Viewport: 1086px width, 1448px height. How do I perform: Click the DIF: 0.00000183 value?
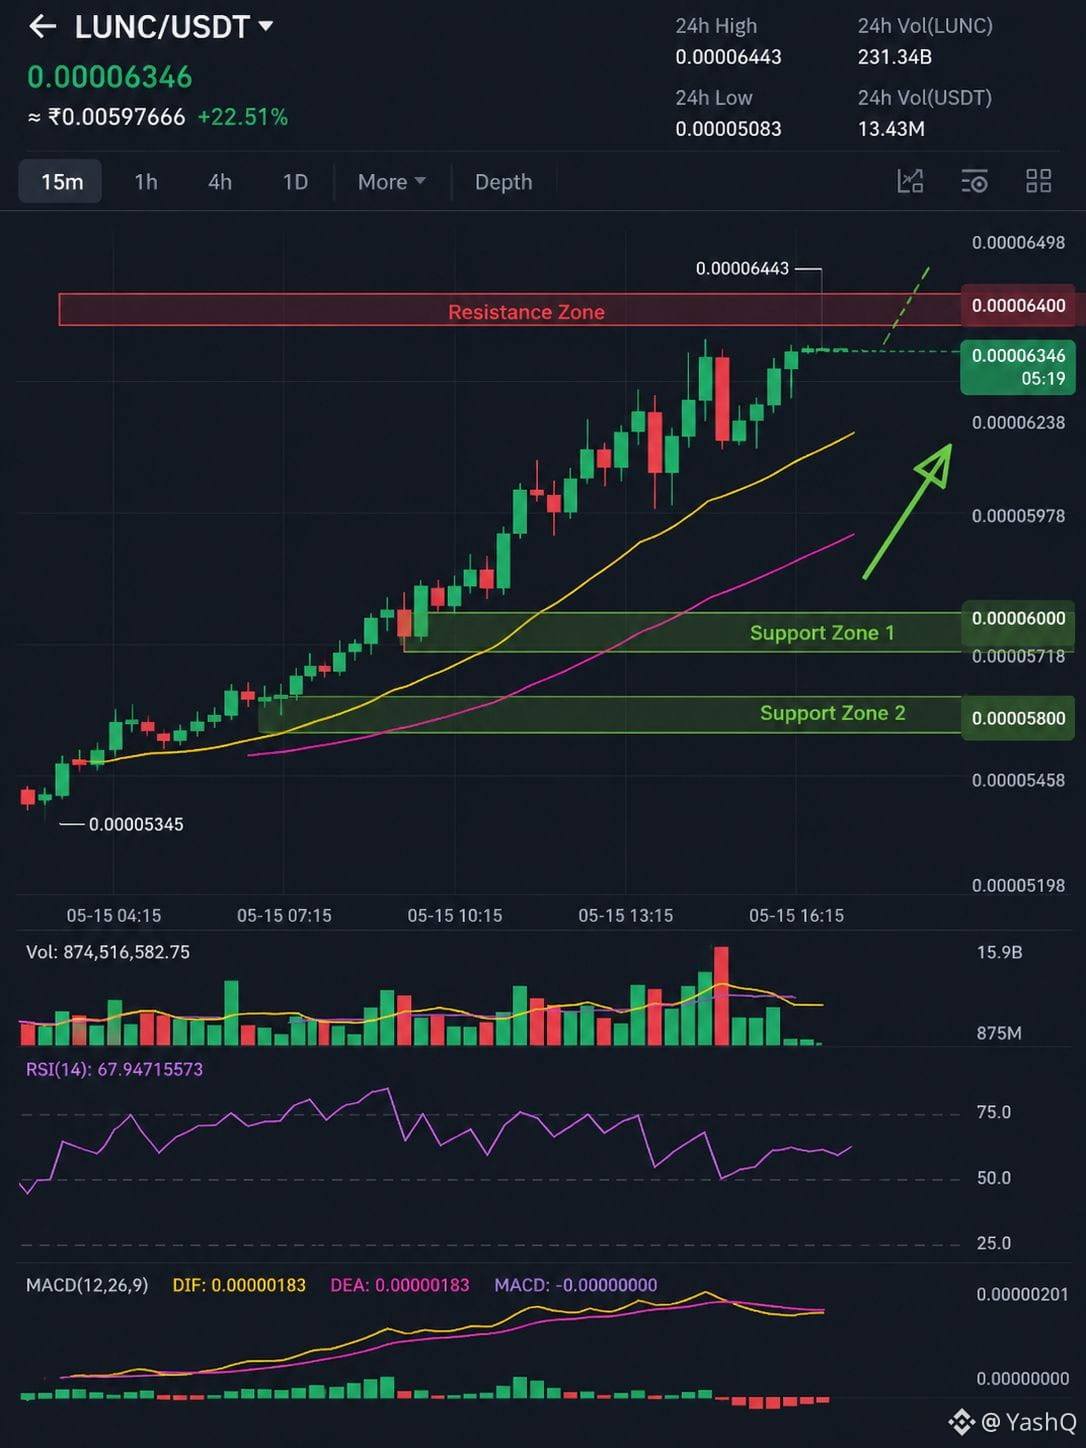coord(239,1285)
